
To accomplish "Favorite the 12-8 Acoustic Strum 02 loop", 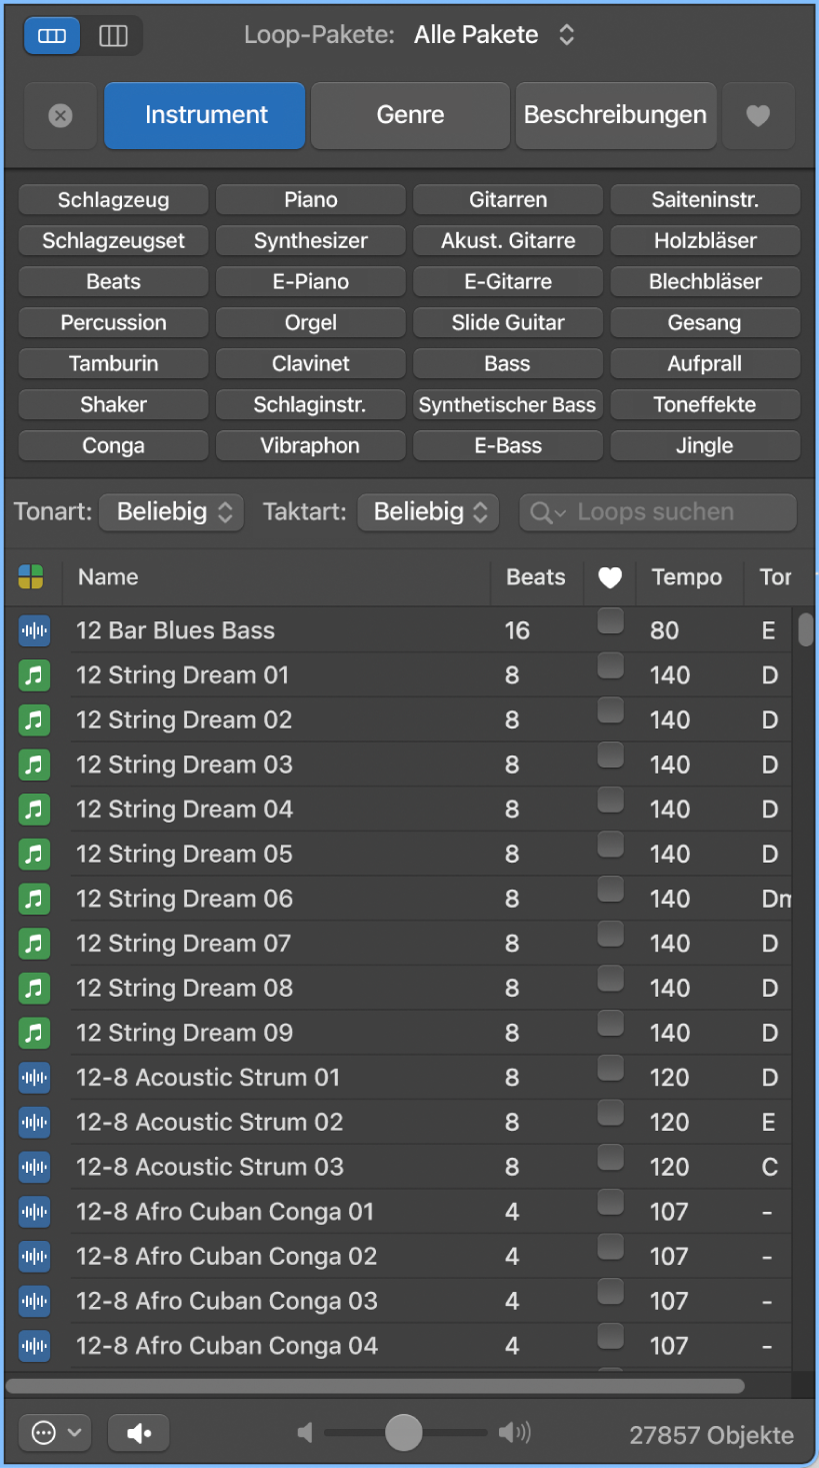I will pyautogui.click(x=610, y=1114).
